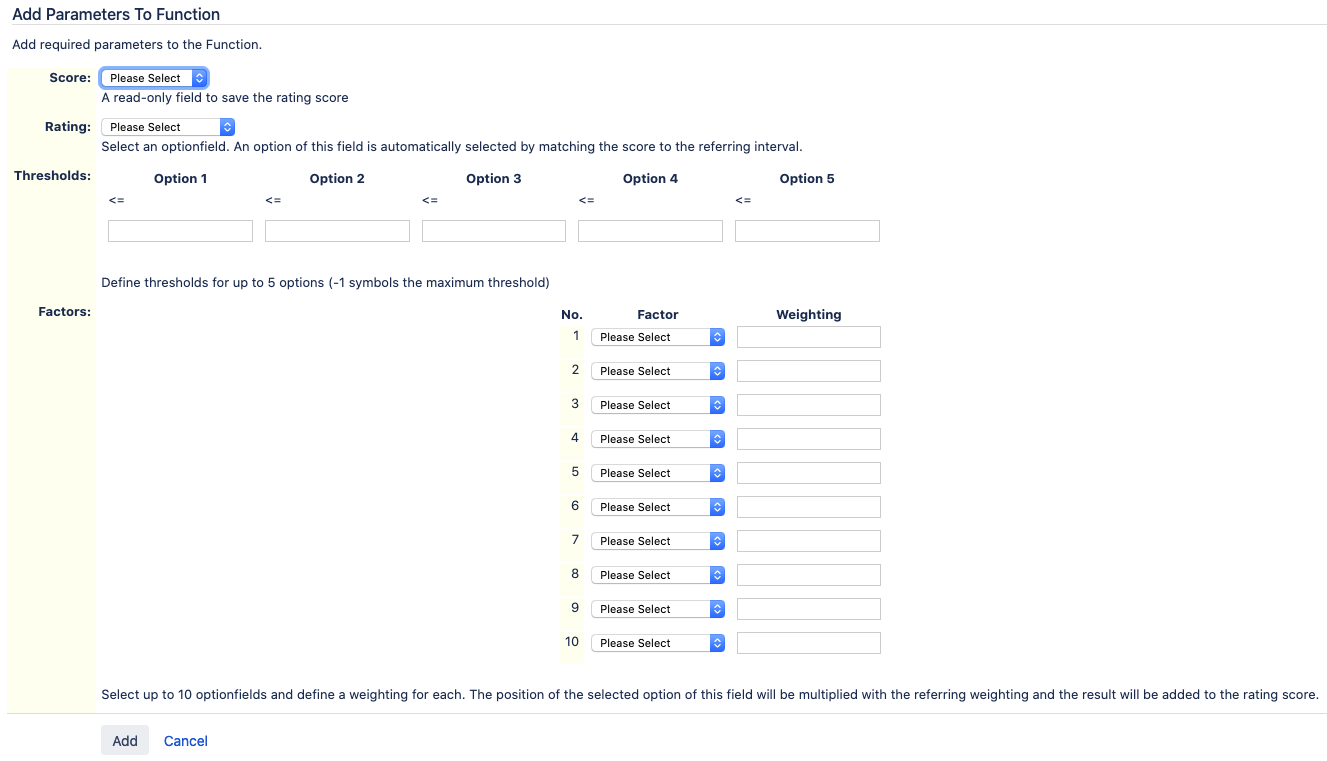The width and height of the screenshot is (1327, 761).
Task: Click the Option 3 threshold input
Action: (494, 231)
